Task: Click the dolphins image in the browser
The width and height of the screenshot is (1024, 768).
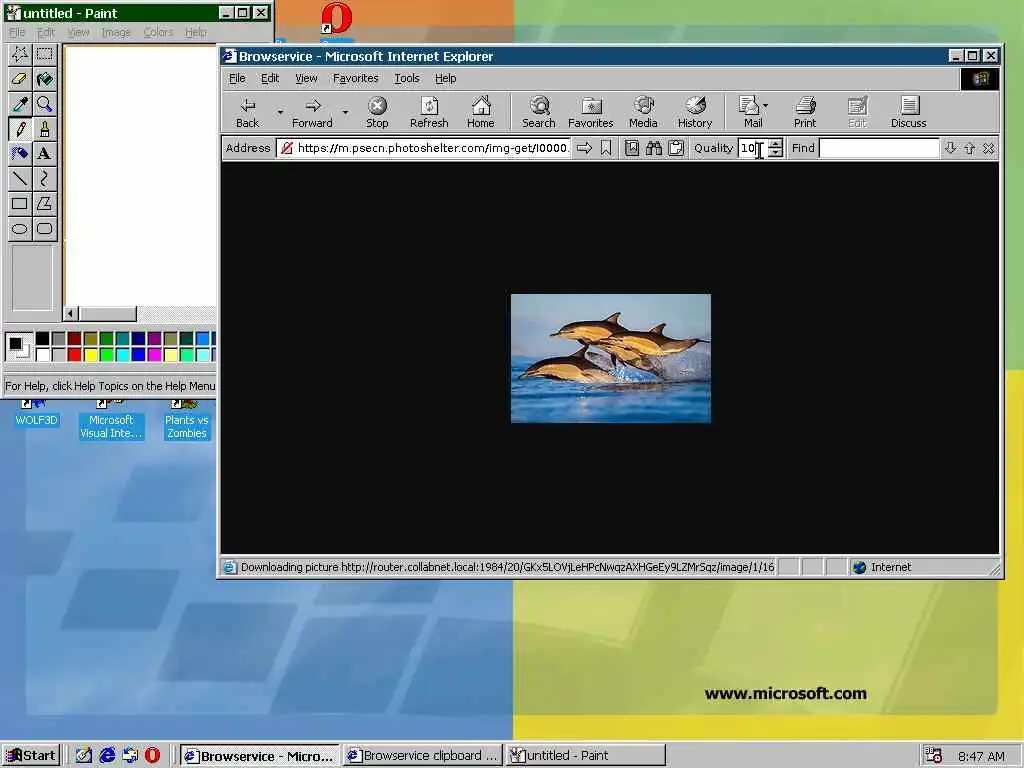Action: (611, 359)
